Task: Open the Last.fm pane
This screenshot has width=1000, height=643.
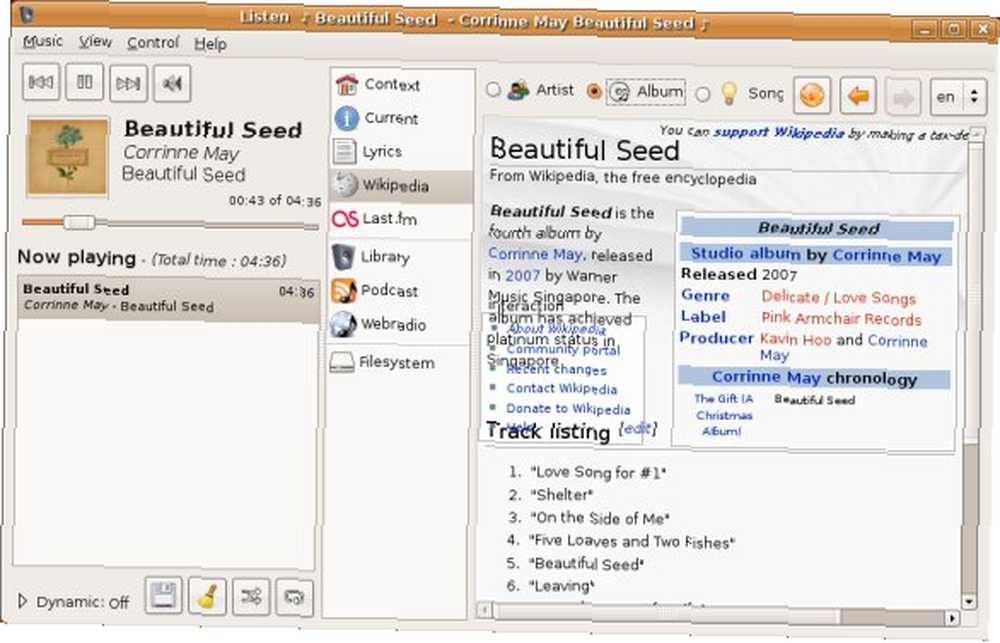Action: (401, 219)
